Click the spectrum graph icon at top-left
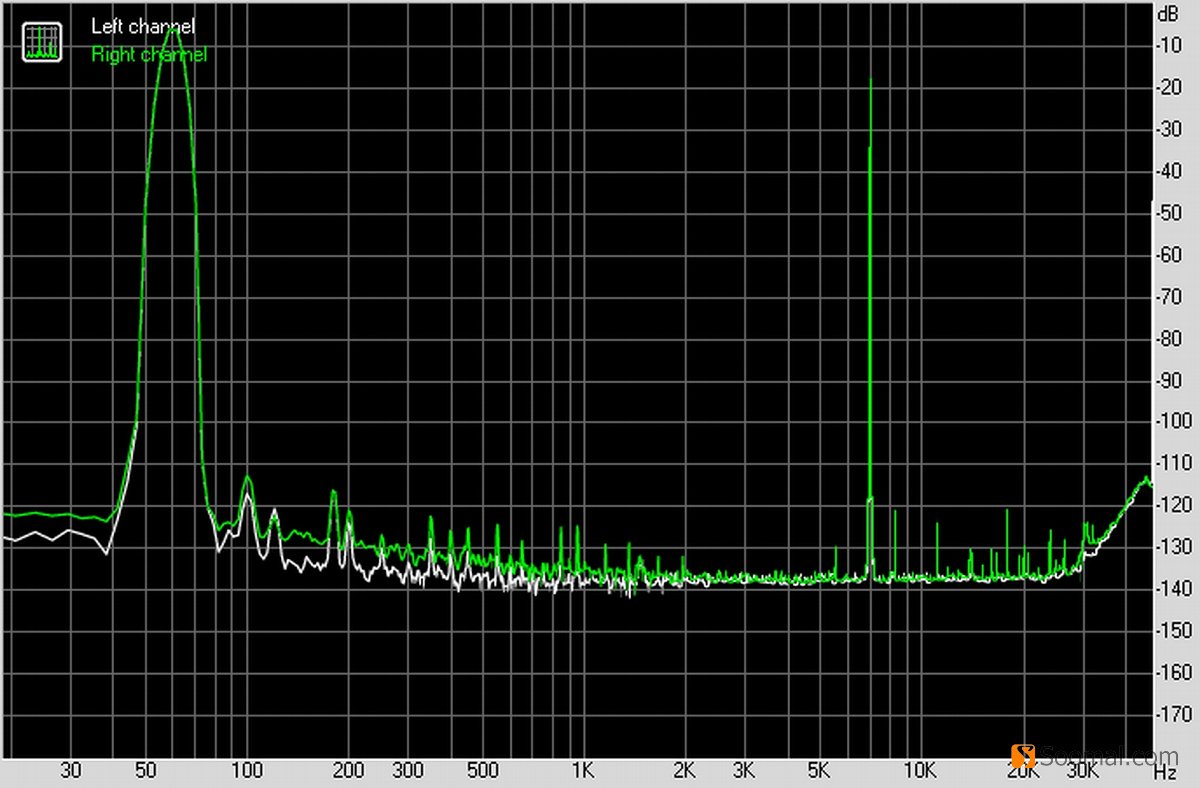The height and width of the screenshot is (788, 1200). pos(43,40)
